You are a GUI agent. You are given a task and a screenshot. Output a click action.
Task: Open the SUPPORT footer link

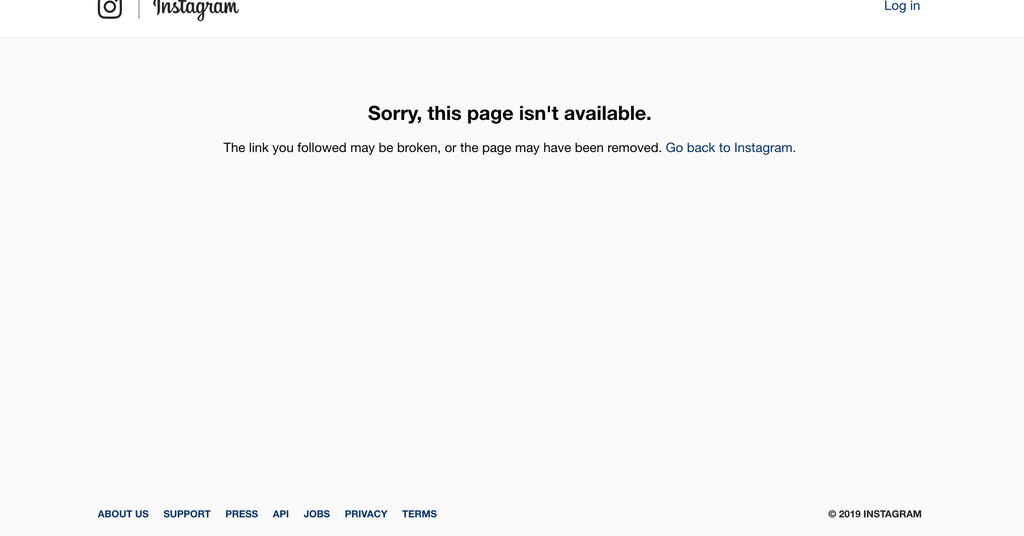point(187,514)
